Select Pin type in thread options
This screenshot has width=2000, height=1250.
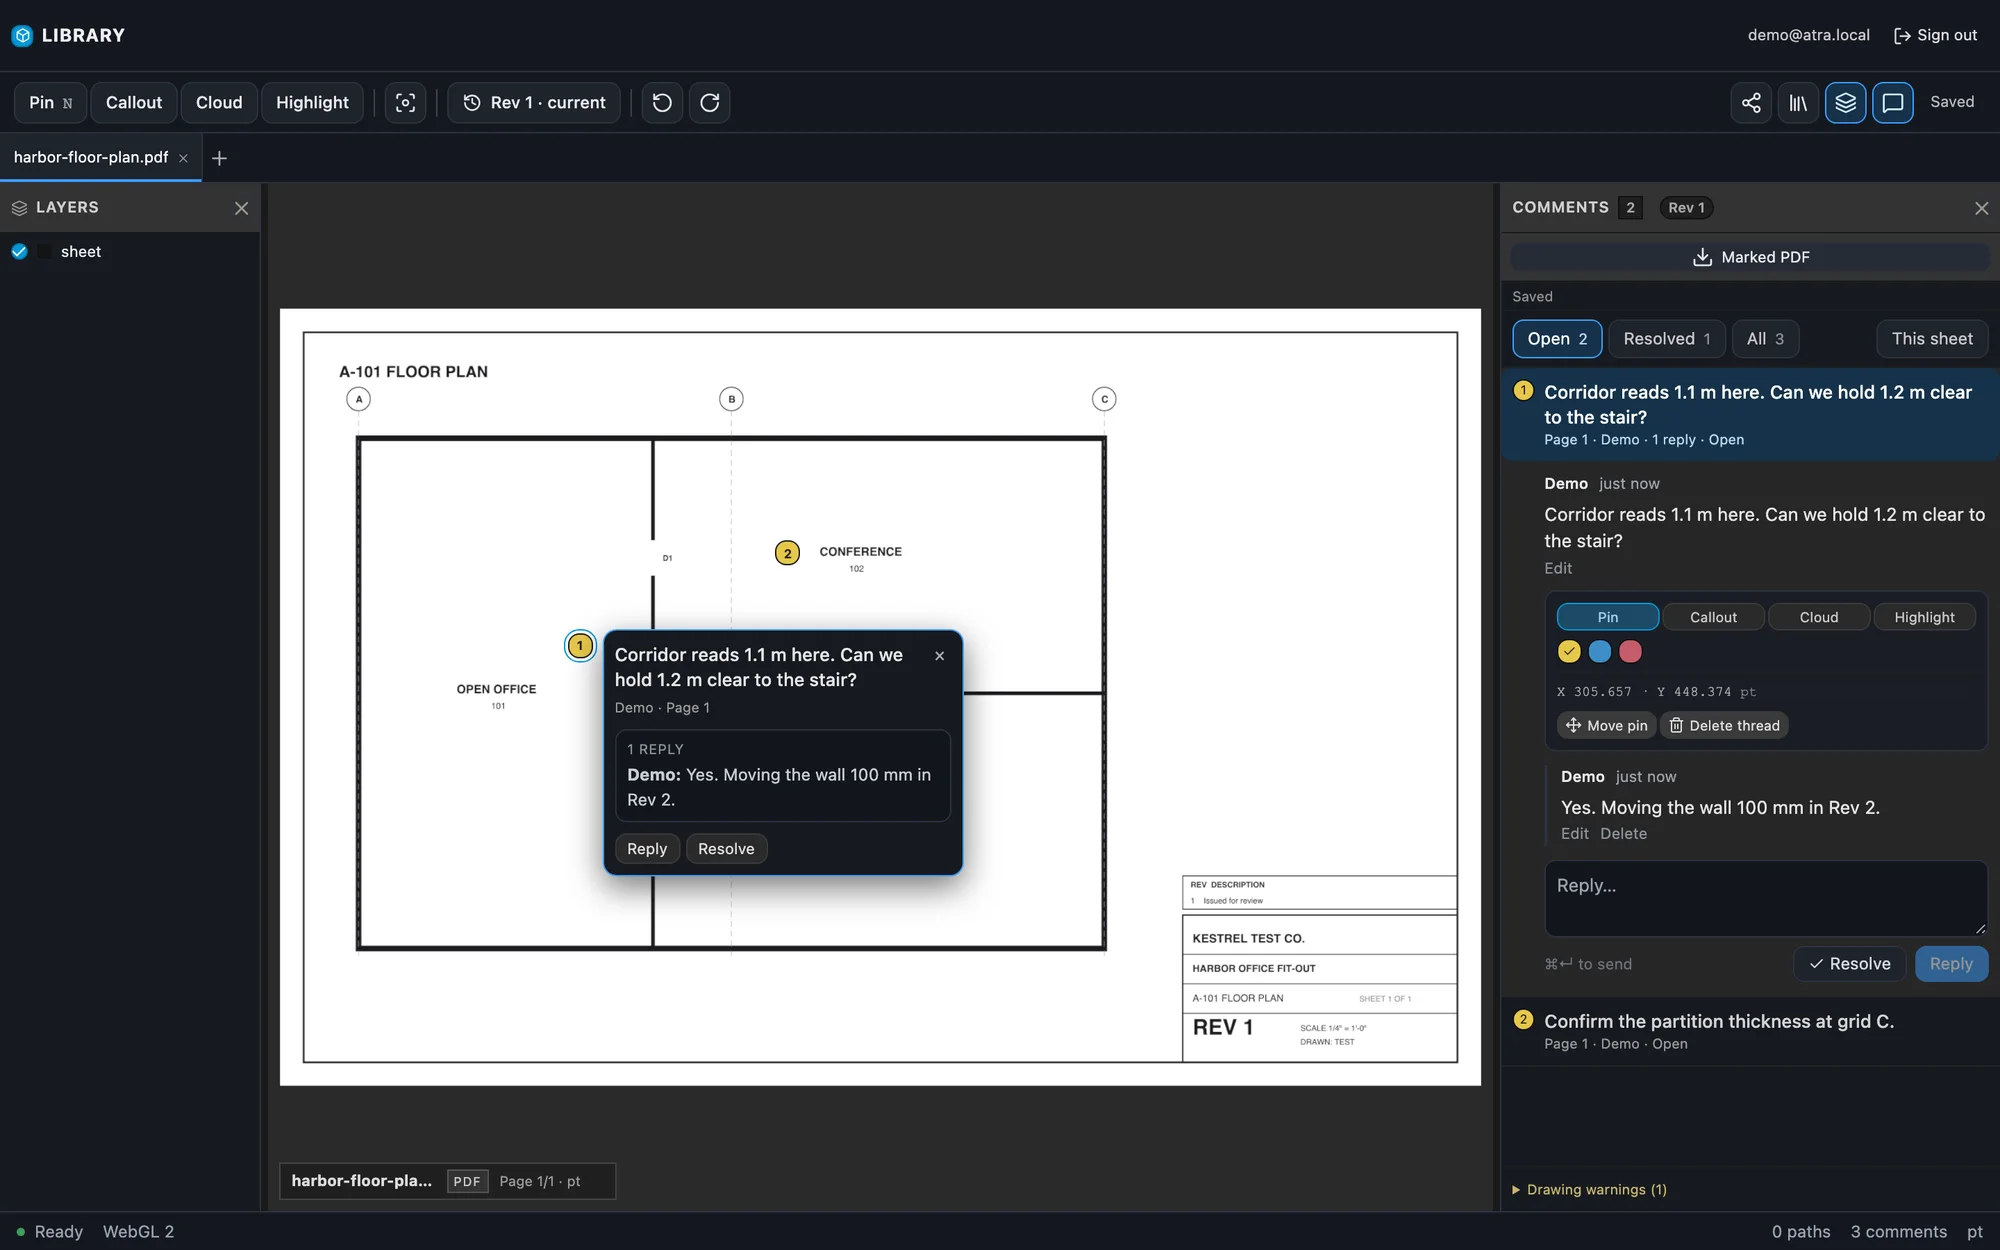[x=1607, y=617]
